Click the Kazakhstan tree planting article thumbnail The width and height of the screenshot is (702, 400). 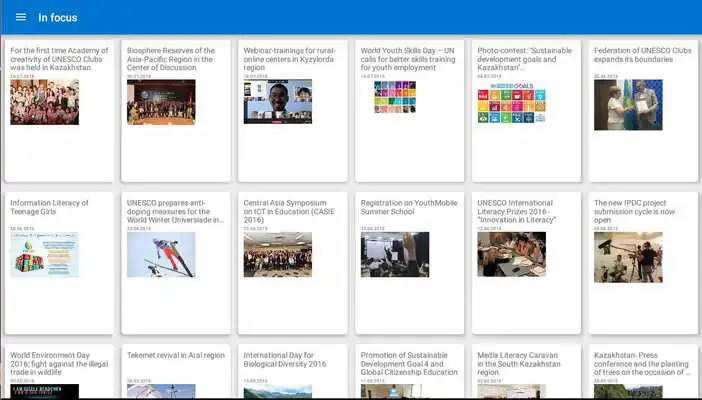[628, 391]
